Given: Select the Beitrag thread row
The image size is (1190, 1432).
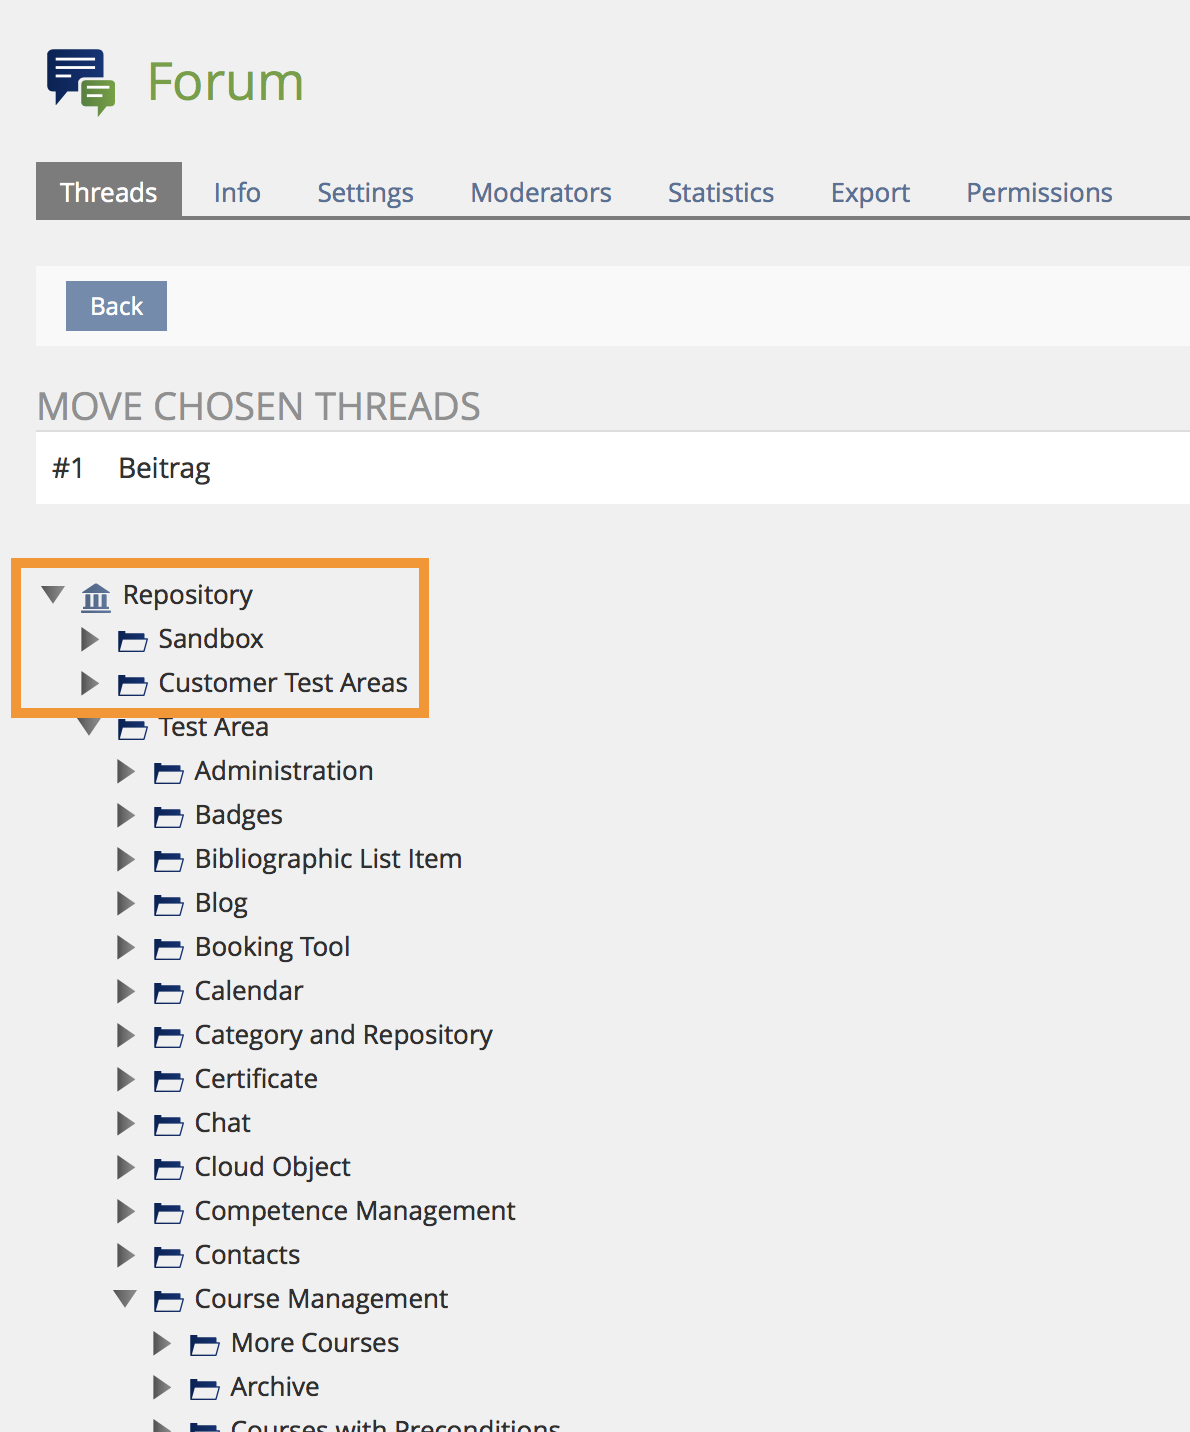Looking at the screenshot, I should pos(164,468).
